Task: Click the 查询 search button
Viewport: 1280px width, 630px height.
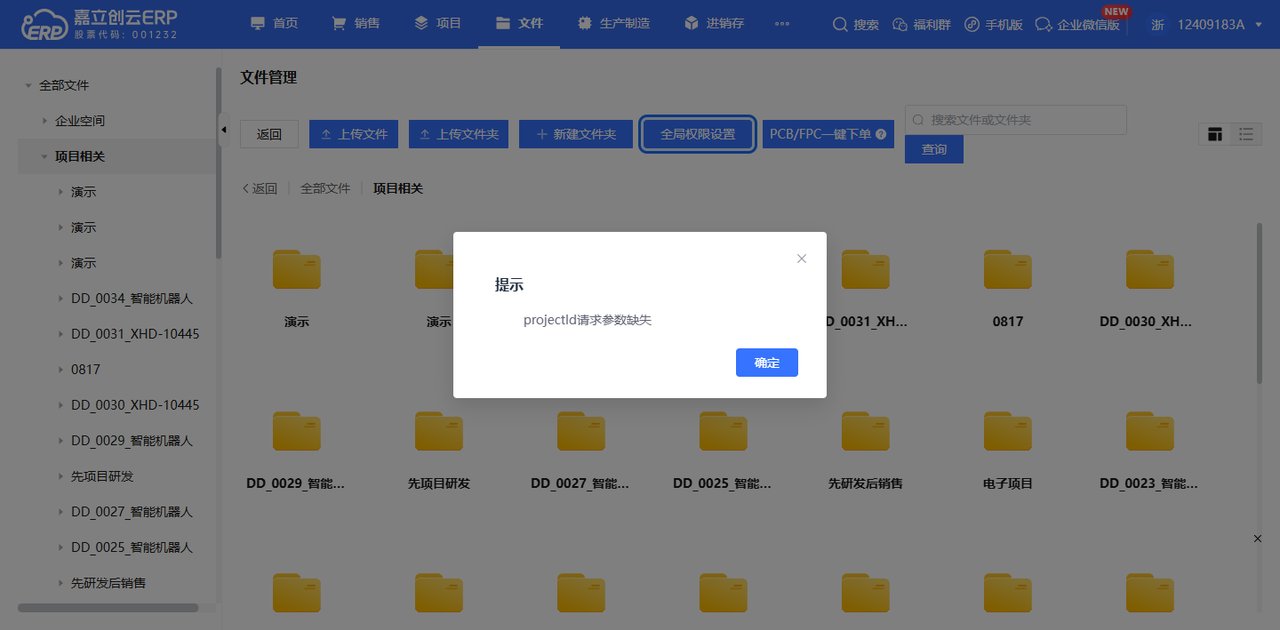Action: [x=934, y=149]
